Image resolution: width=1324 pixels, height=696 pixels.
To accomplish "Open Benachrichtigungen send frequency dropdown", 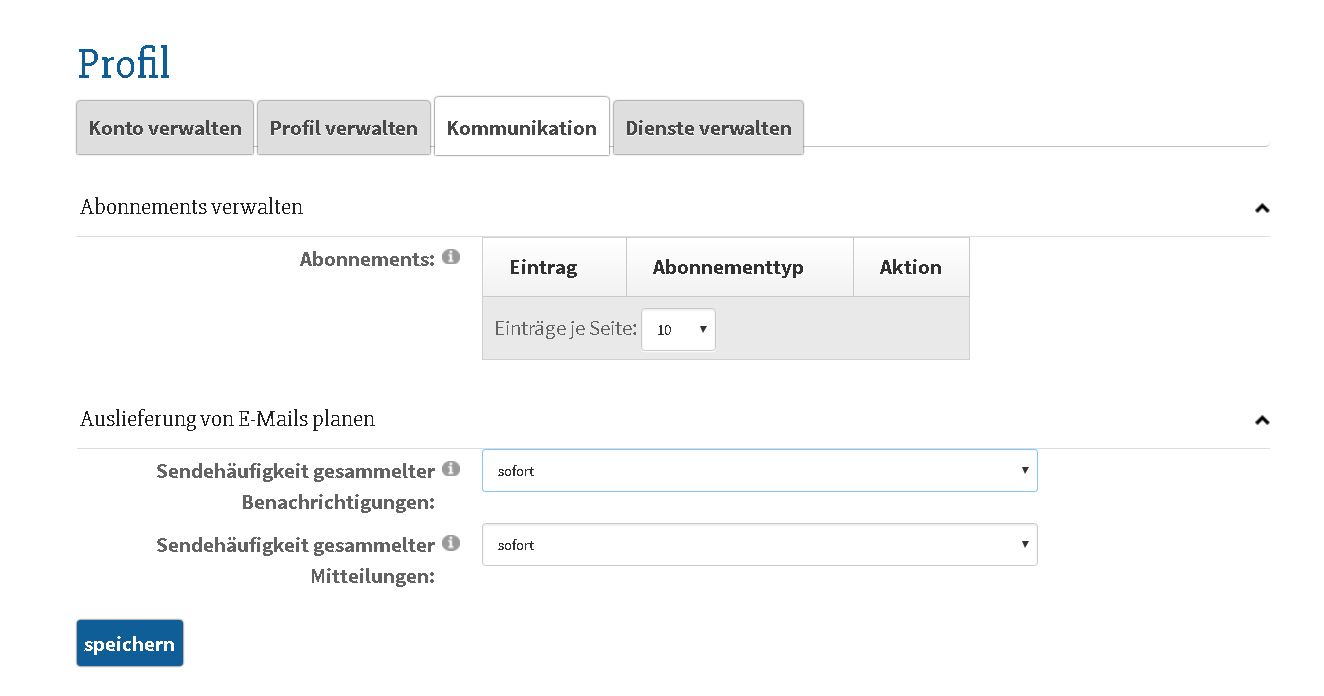I will tap(759, 470).
